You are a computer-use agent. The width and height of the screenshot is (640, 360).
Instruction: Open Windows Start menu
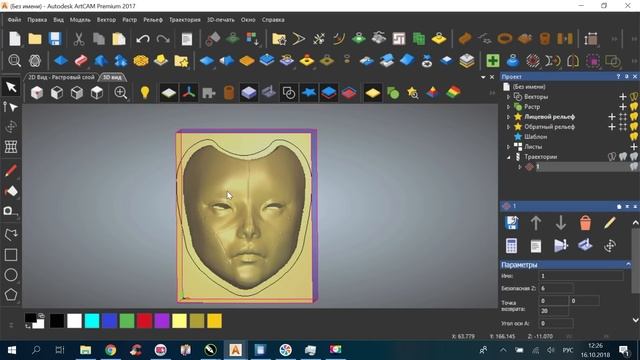[12, 350]
